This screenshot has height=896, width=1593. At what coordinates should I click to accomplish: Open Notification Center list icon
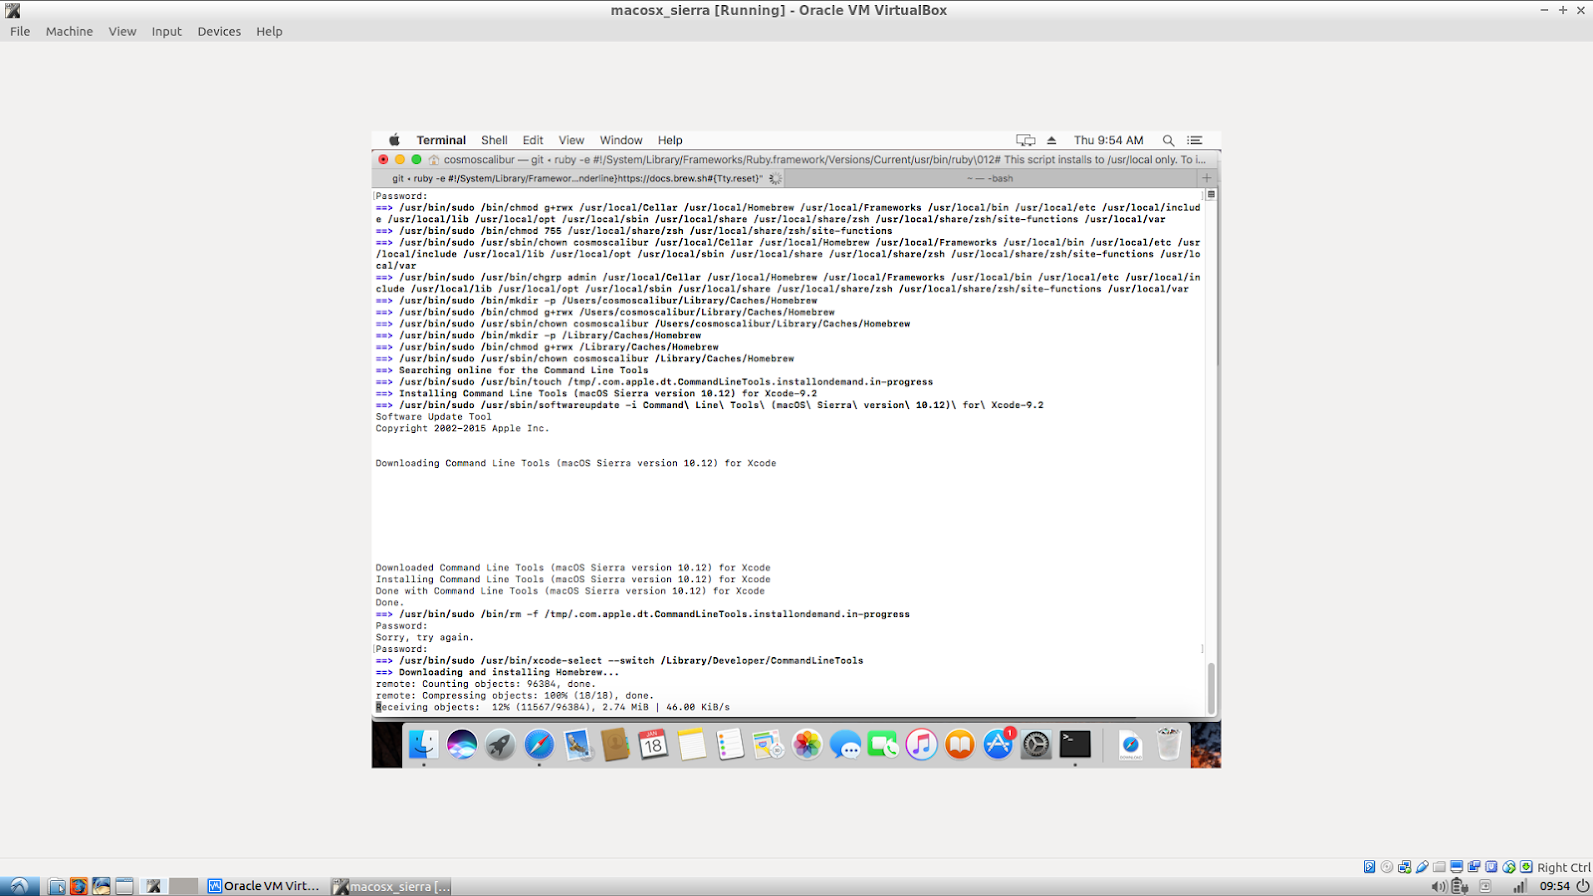(1195, 140)
